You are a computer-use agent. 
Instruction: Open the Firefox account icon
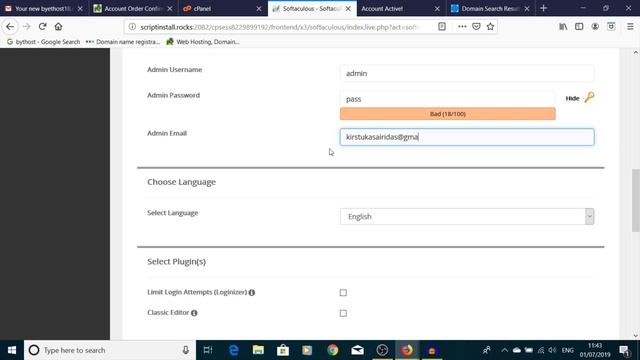[595, 27]
